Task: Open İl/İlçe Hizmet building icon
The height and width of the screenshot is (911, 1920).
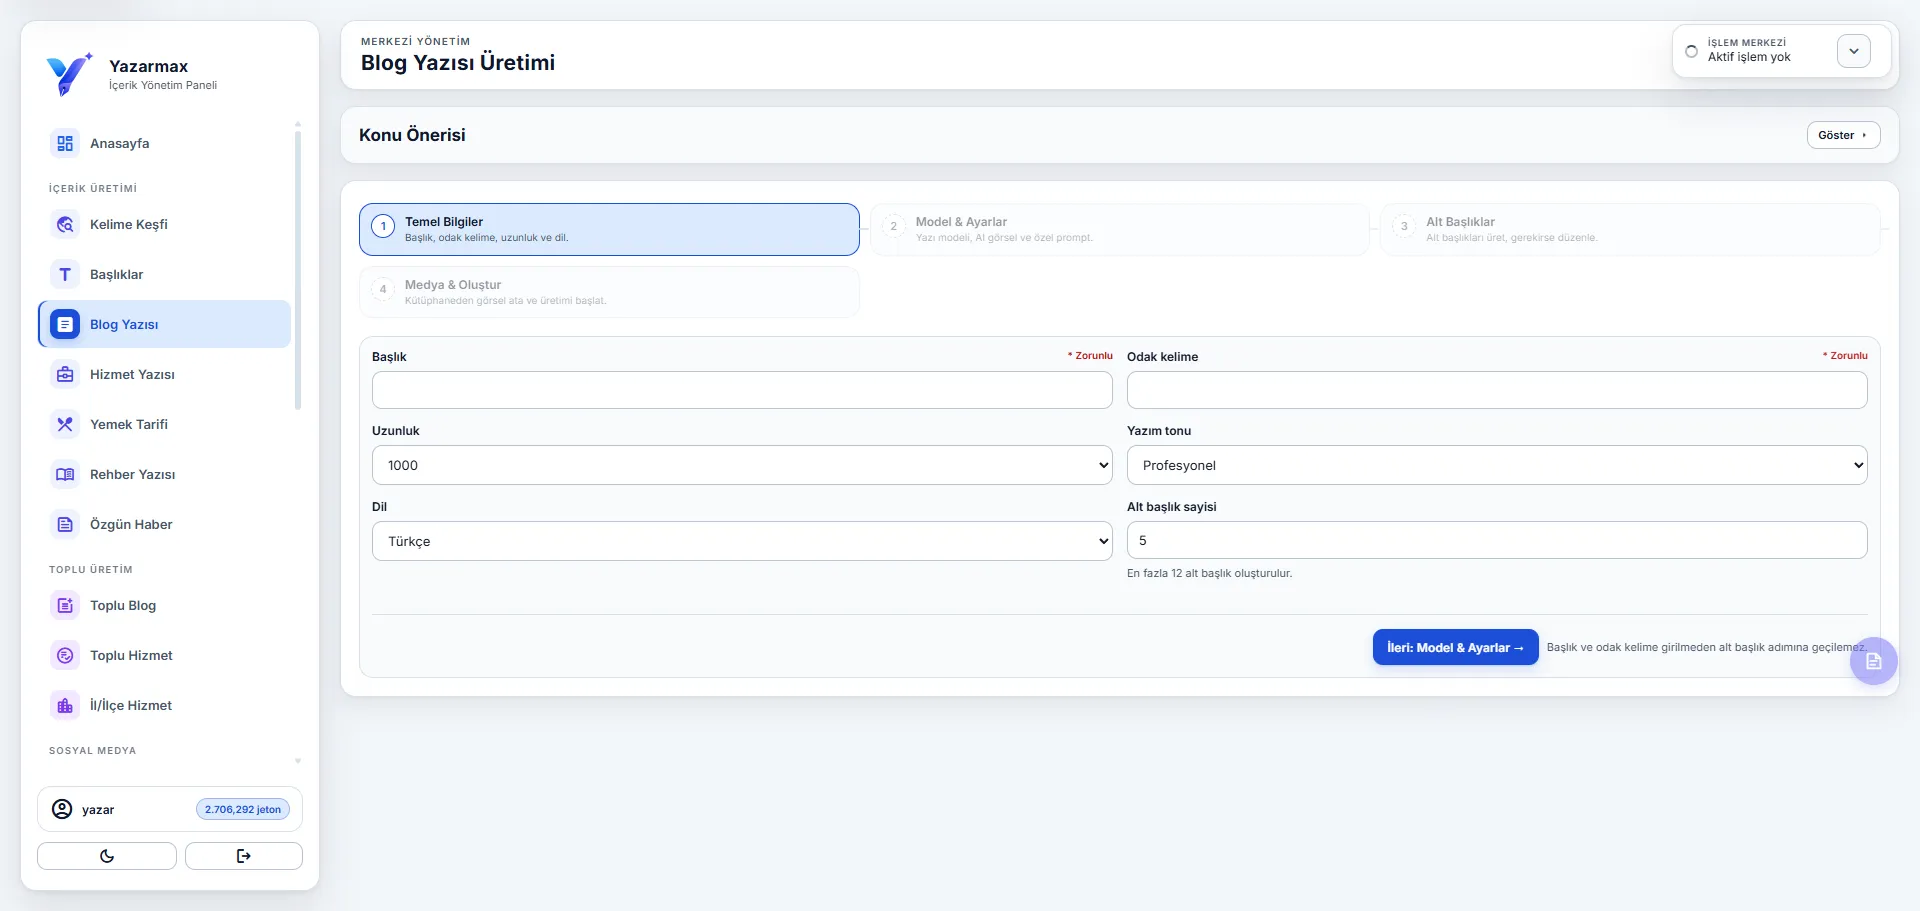Action: (65, 705)
